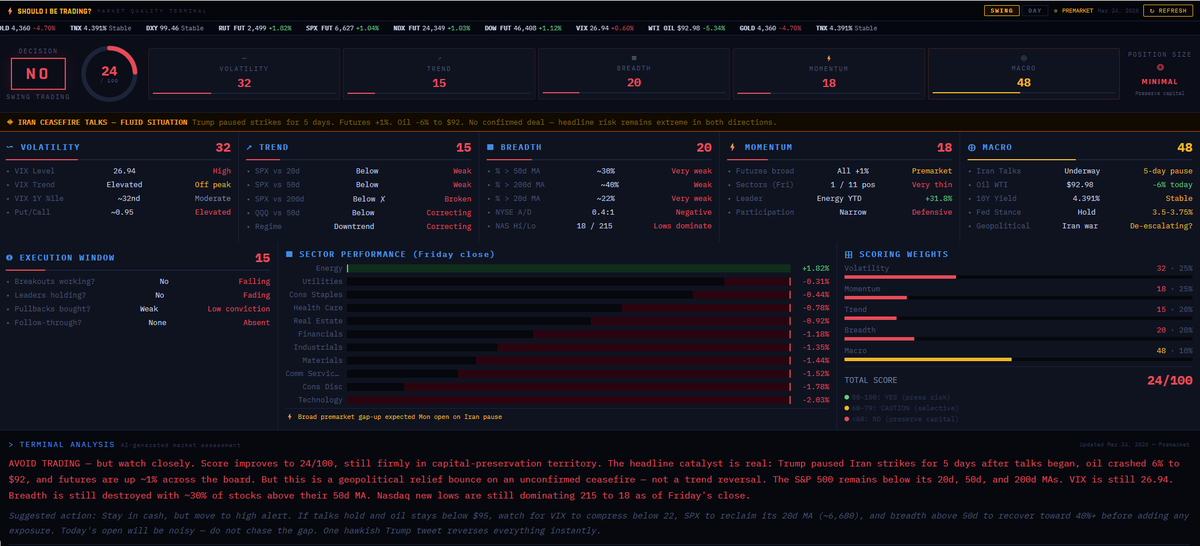Viewport: 1200px width, 546px height.
Task: Click the Participation Narrow row
Action: [840, 213]
